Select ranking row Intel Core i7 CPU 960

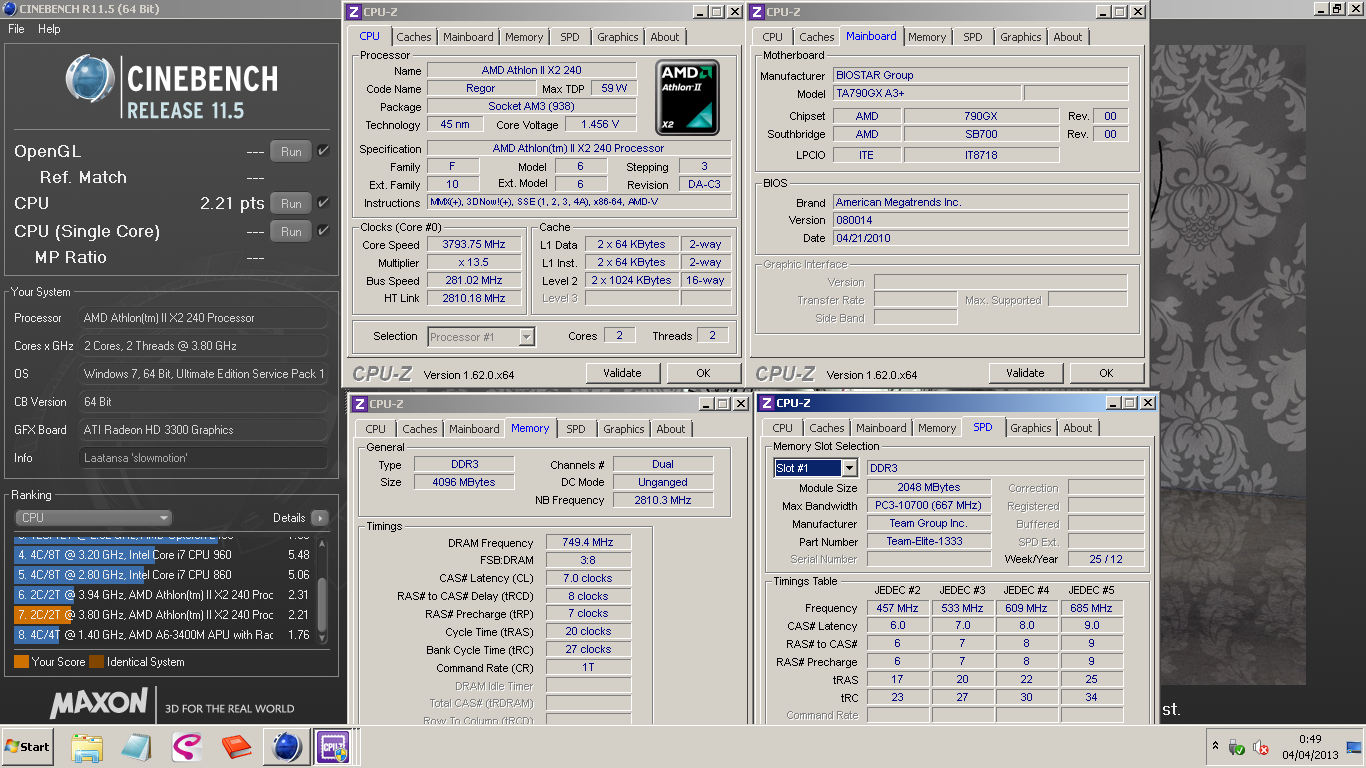click(x=164, y=555)
